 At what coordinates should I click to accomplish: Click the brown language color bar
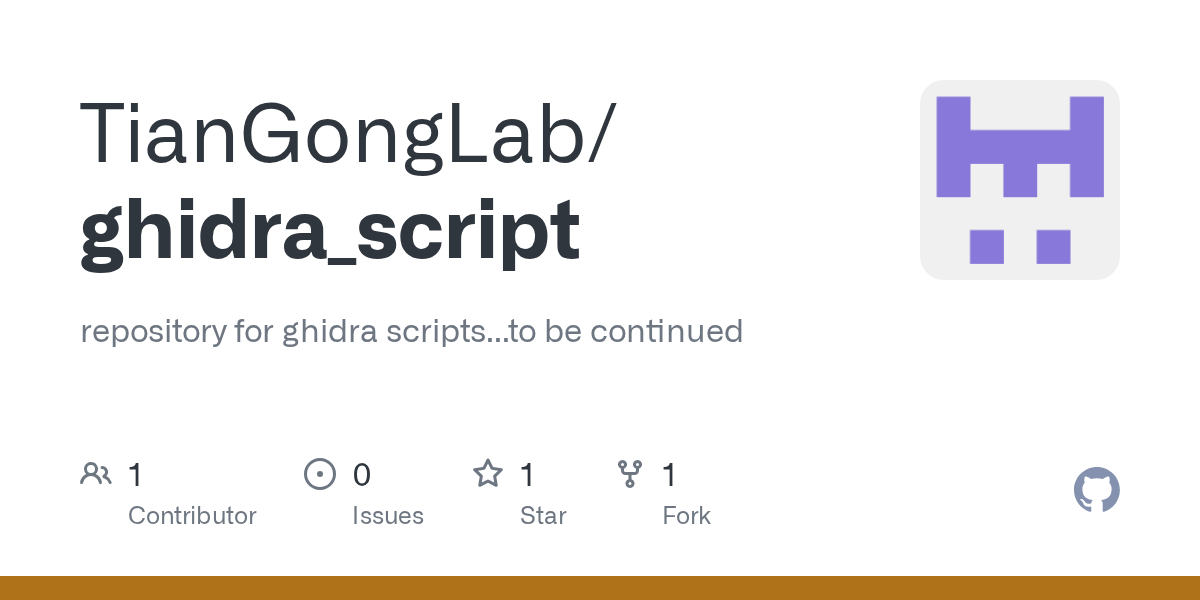pyautogui.click(x=600, y=588)
